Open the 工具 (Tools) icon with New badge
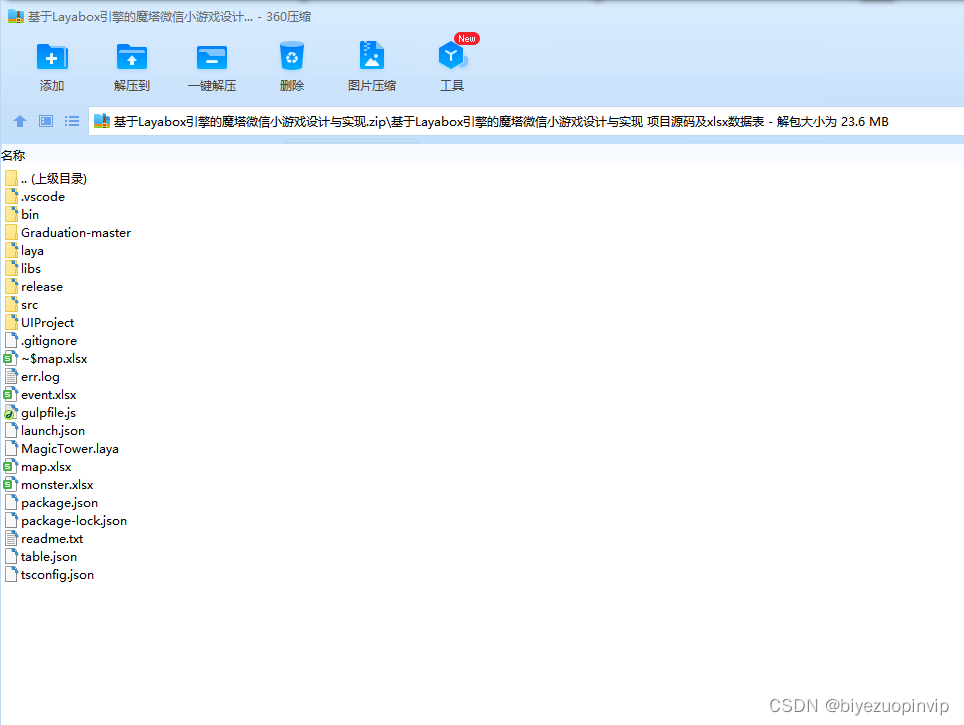The width and height of the screenshot is (964, 725). click(452, 56)
